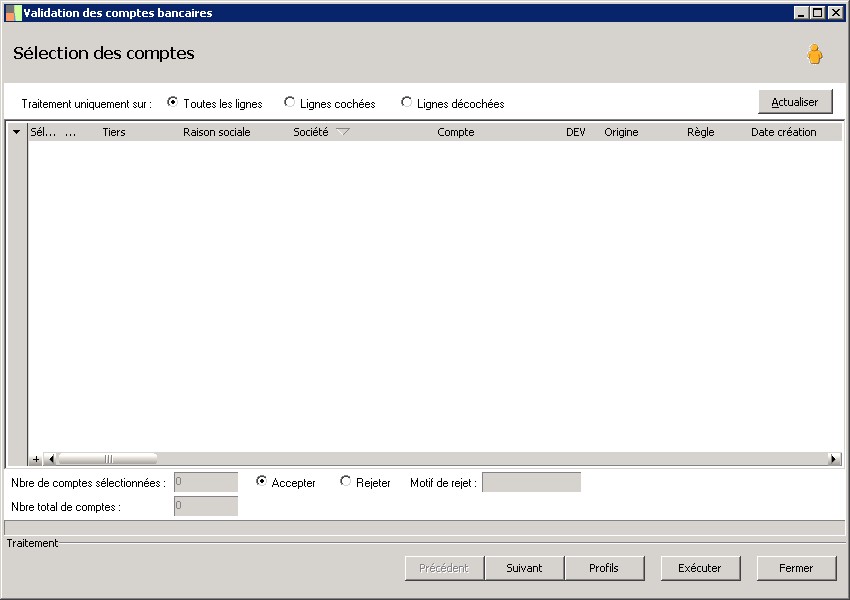Click the horizontal scrollbar thumb
Image resolution: width=850 pixels, height=600 pixels.
click(107, 459)
